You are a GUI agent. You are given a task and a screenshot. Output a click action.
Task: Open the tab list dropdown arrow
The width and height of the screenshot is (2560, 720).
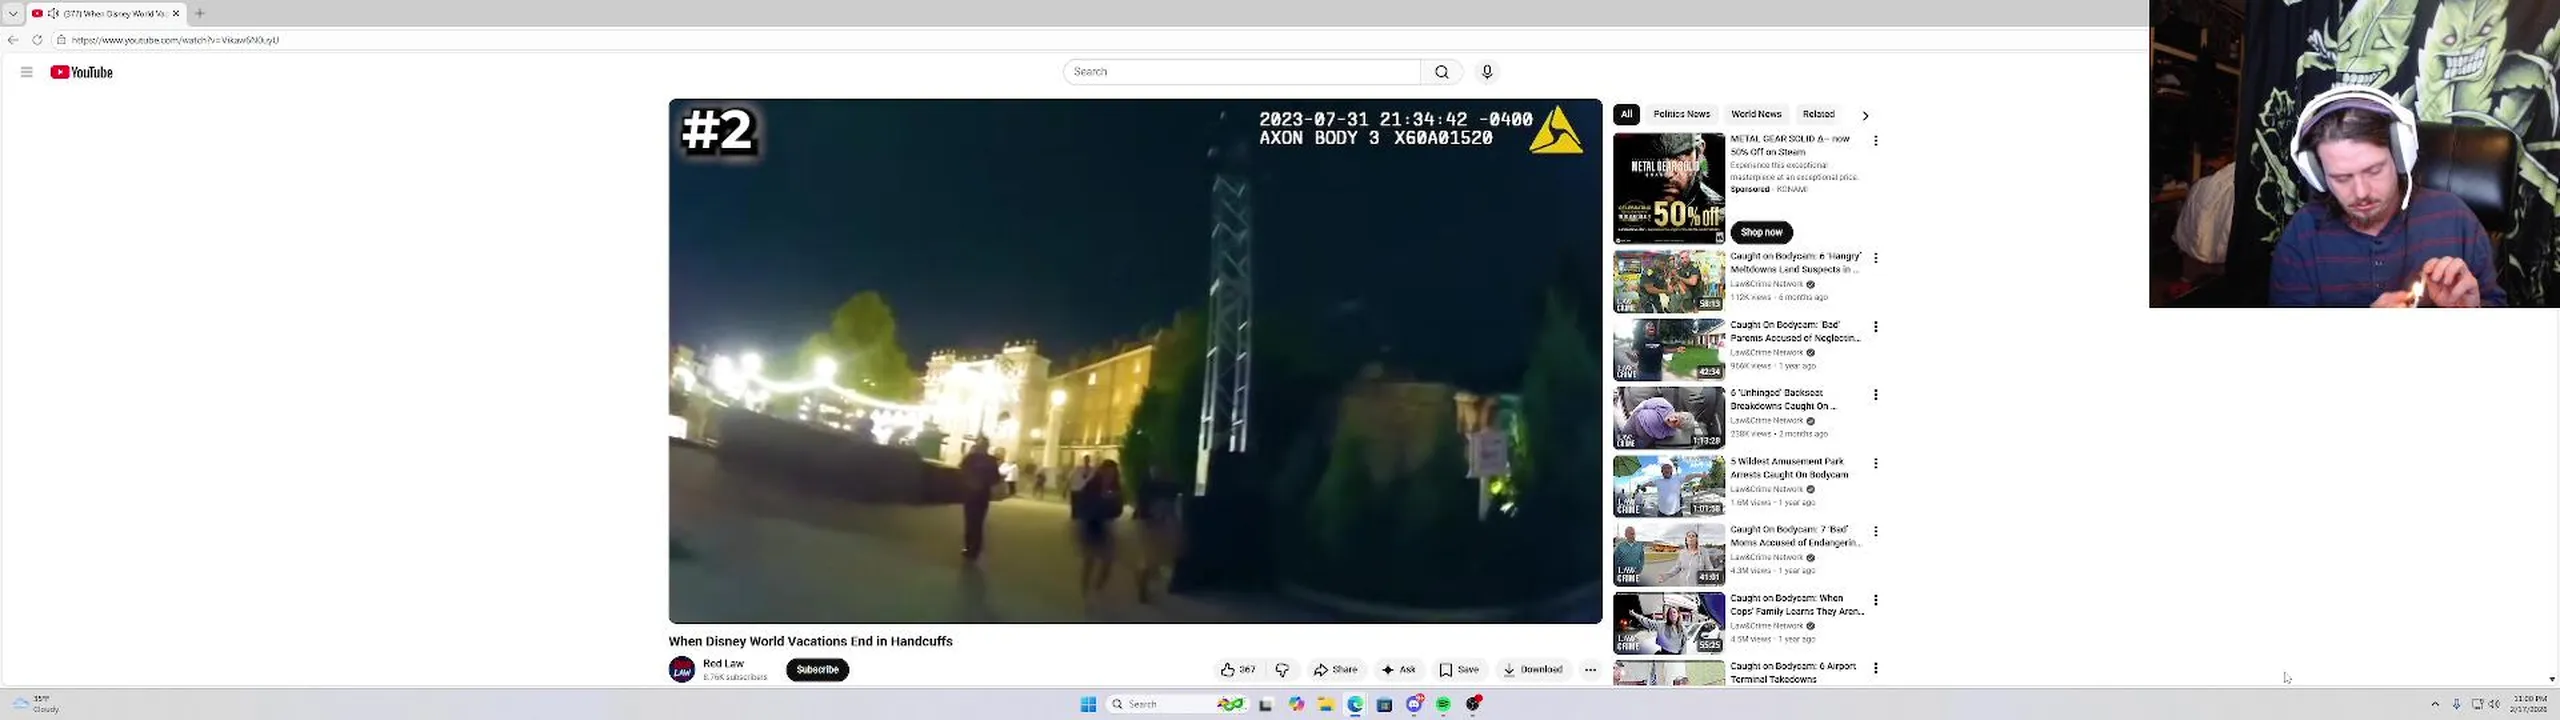tap(13, 13)
